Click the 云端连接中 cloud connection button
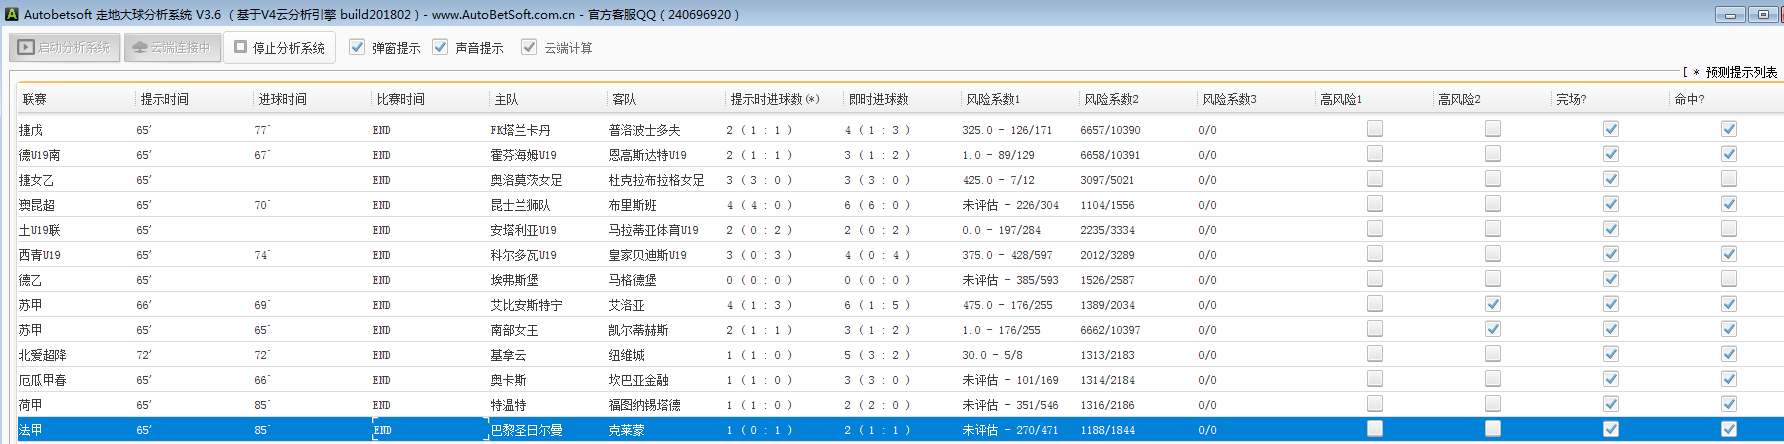Image resolution: width=1784 pixels, height=444 pixels. [x=172, y=48]
